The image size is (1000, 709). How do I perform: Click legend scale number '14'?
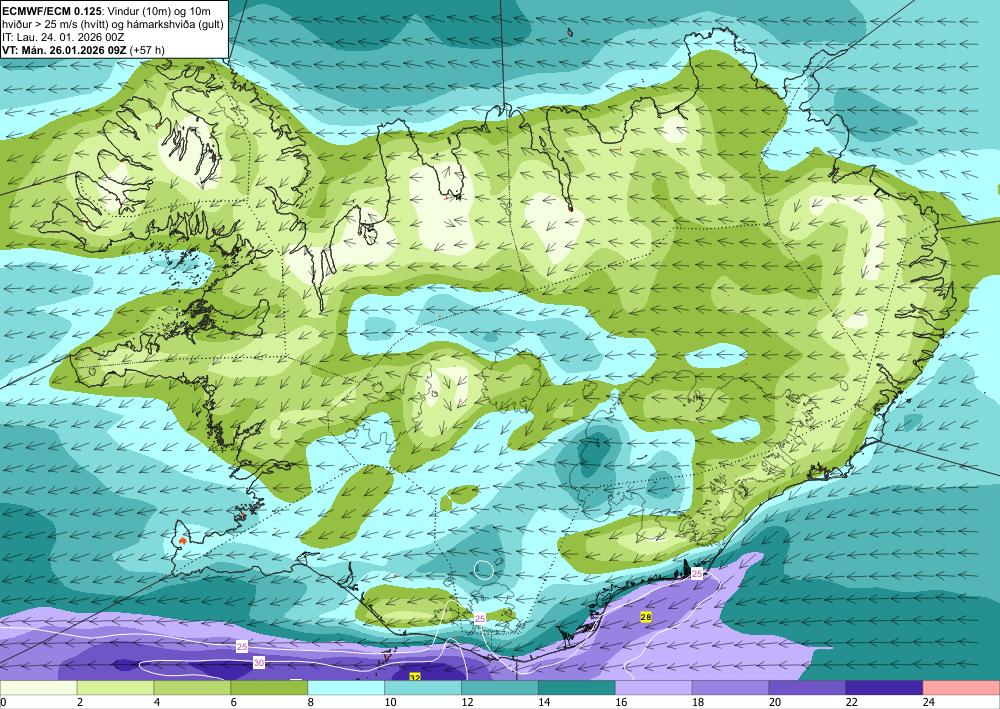click(544, 702)
